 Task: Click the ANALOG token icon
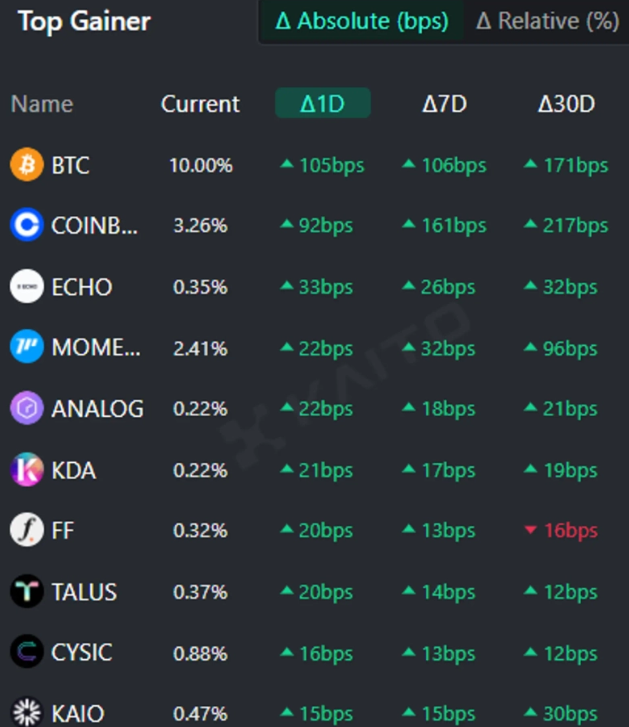pos(27,408)
